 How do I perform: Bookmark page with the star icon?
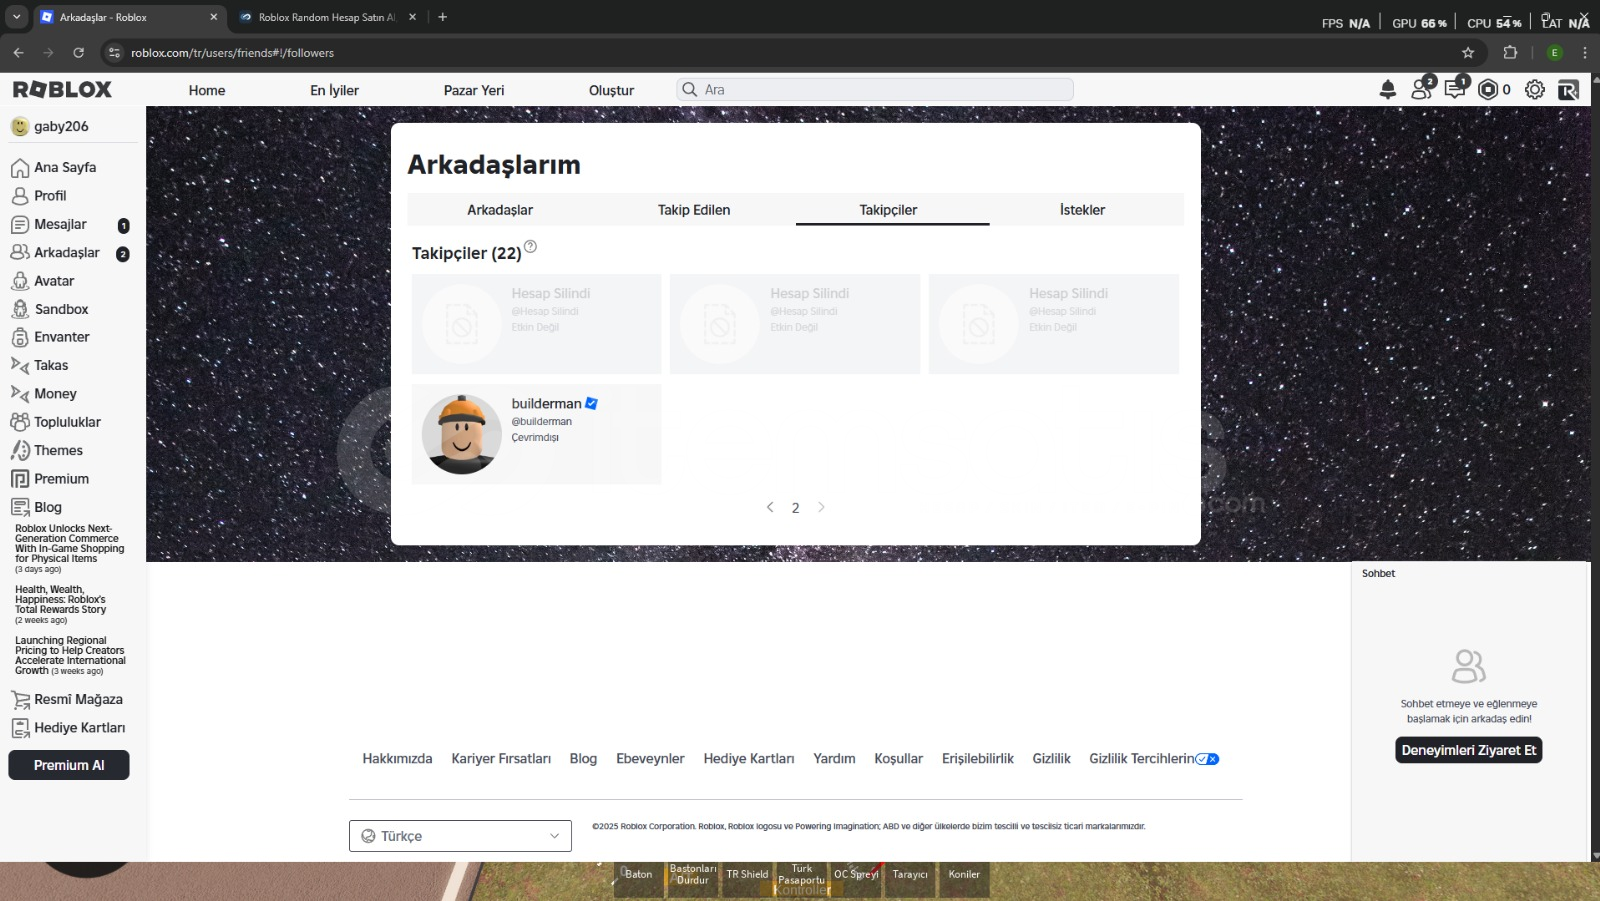1468,53
